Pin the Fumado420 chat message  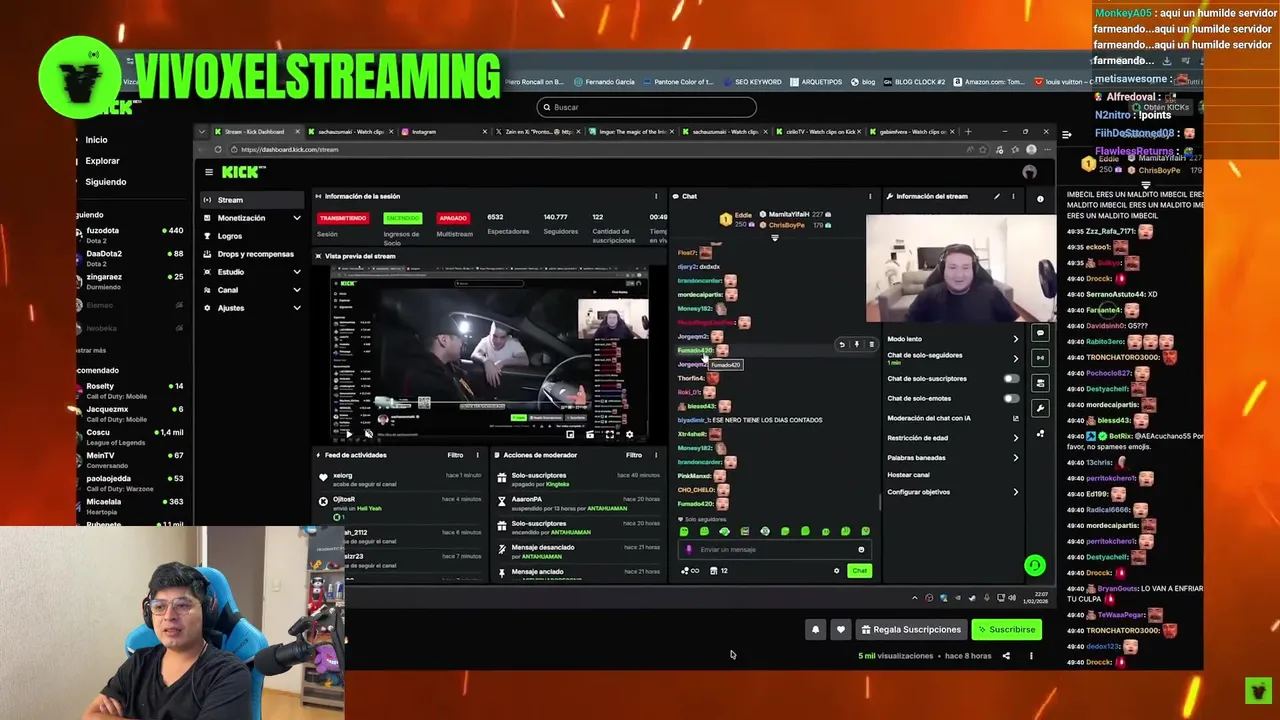pos(856,344)
